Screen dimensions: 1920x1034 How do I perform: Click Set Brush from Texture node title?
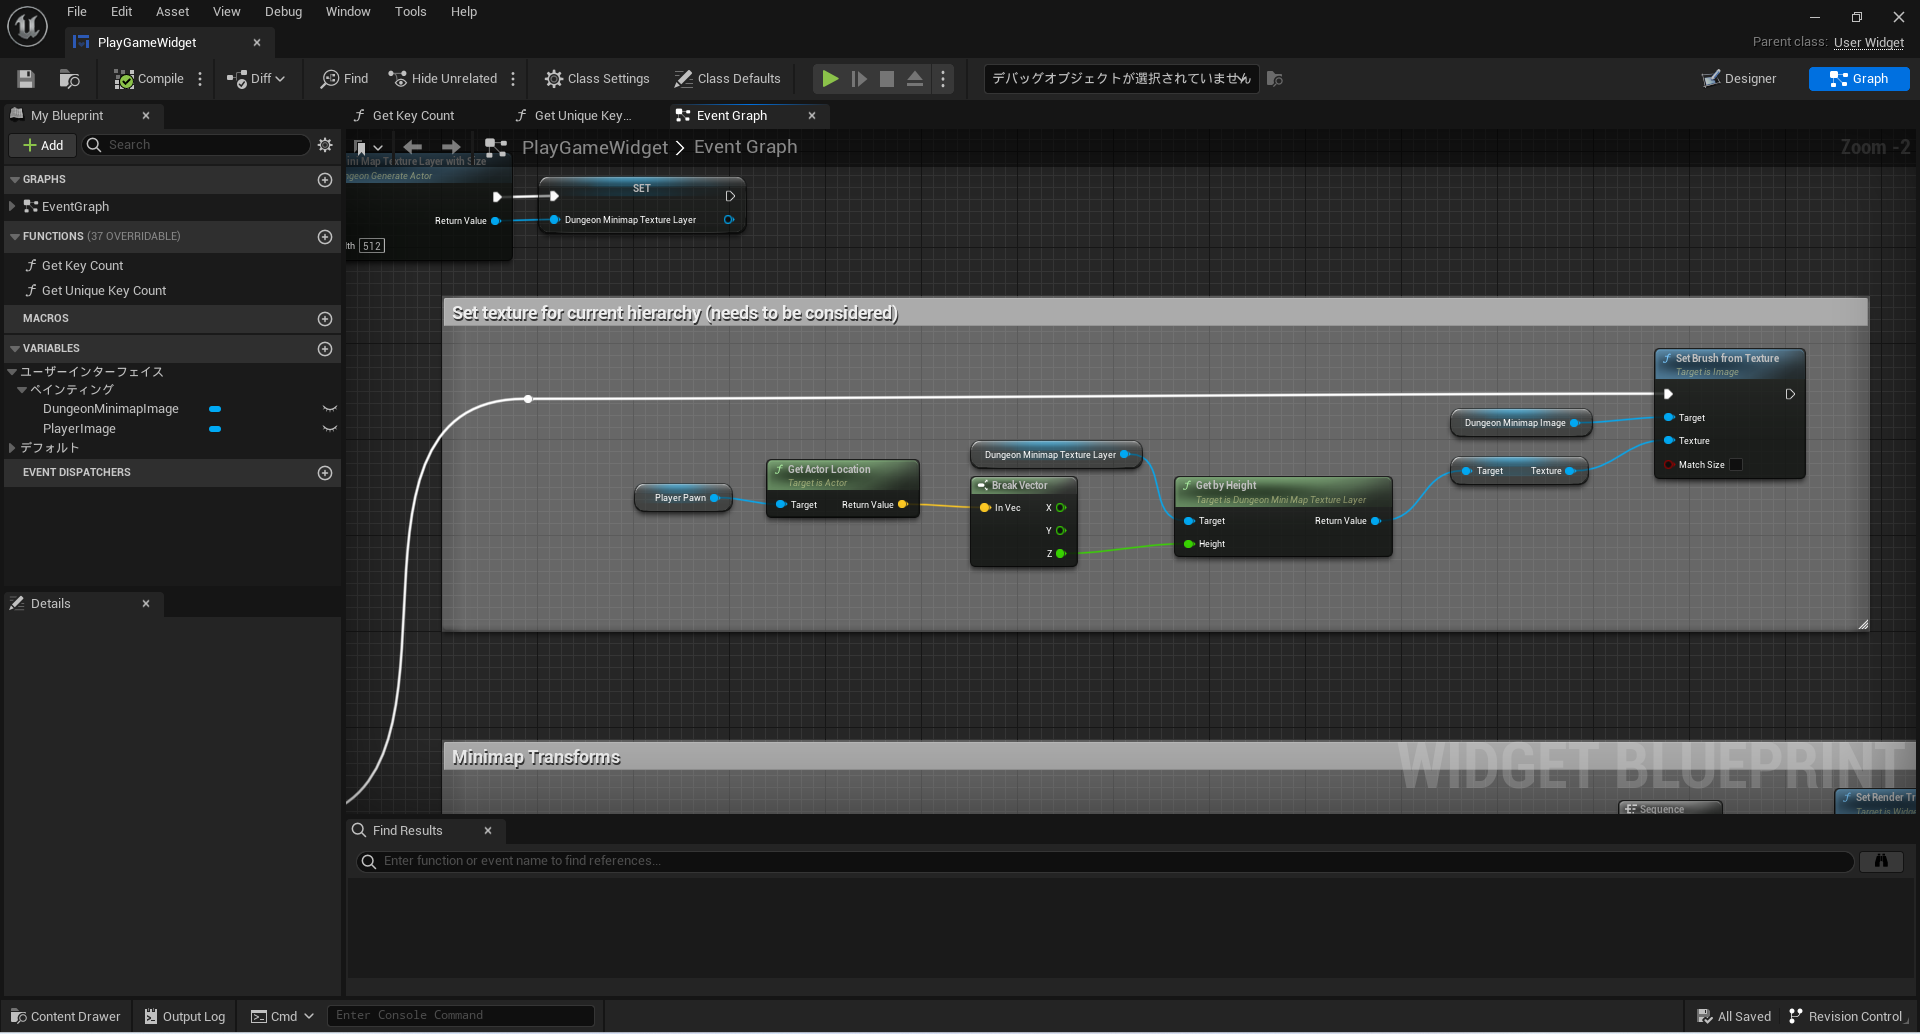click(1727, 358)
